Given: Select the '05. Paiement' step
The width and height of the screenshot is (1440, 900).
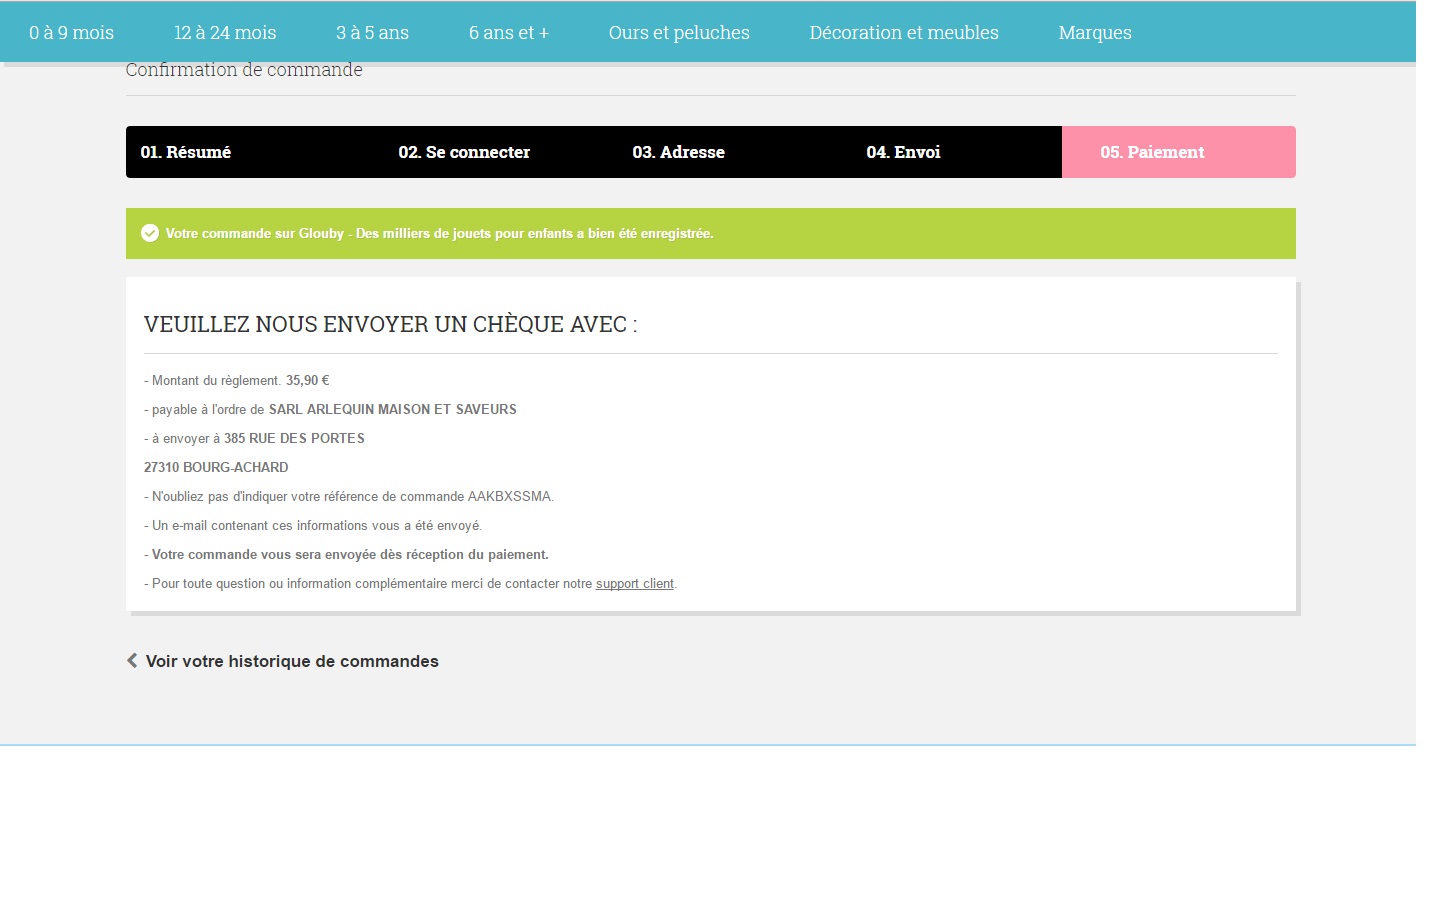Looking at the screenshot, I should coord(1179,152).
